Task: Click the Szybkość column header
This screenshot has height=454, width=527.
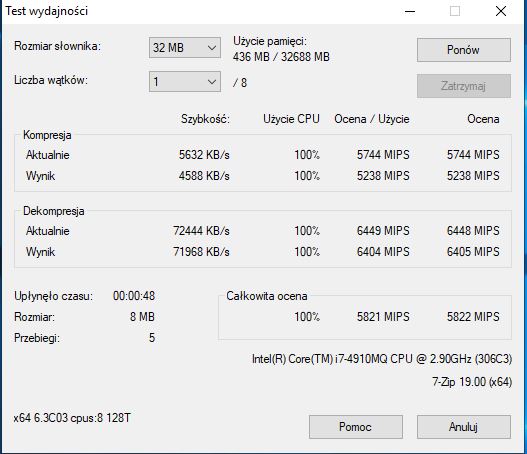Action: tap(205, 119)
